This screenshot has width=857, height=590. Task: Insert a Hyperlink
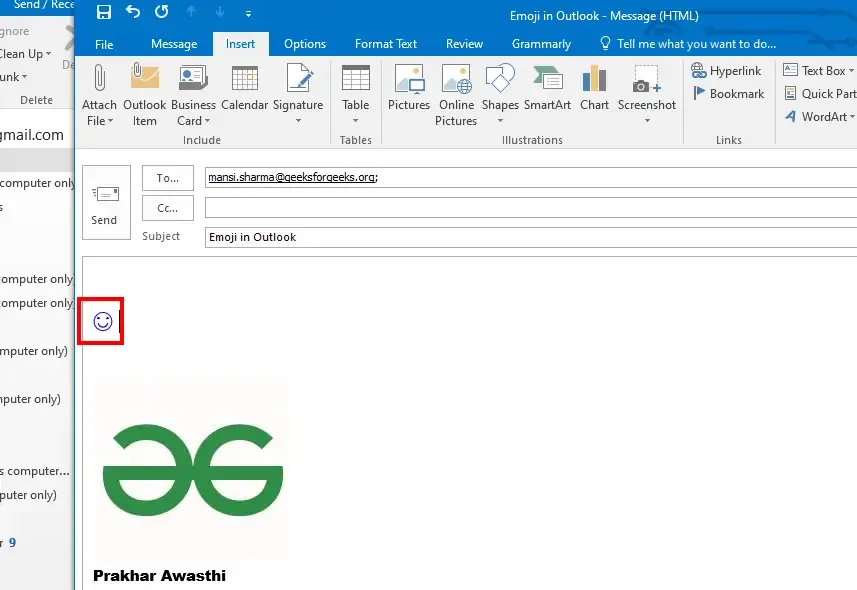point(726,71)
